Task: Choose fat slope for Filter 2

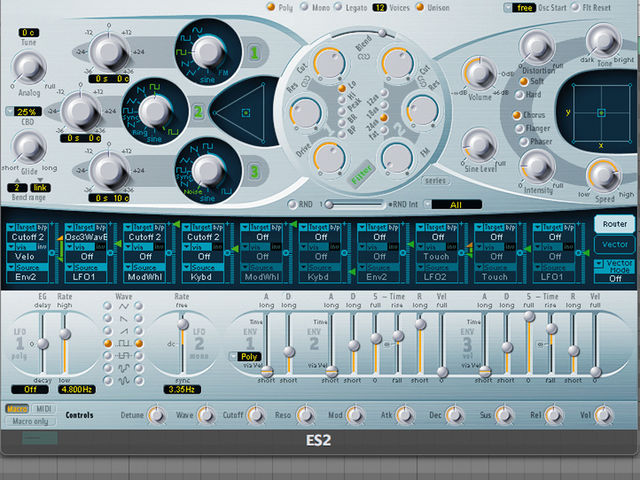Action: 383,130
